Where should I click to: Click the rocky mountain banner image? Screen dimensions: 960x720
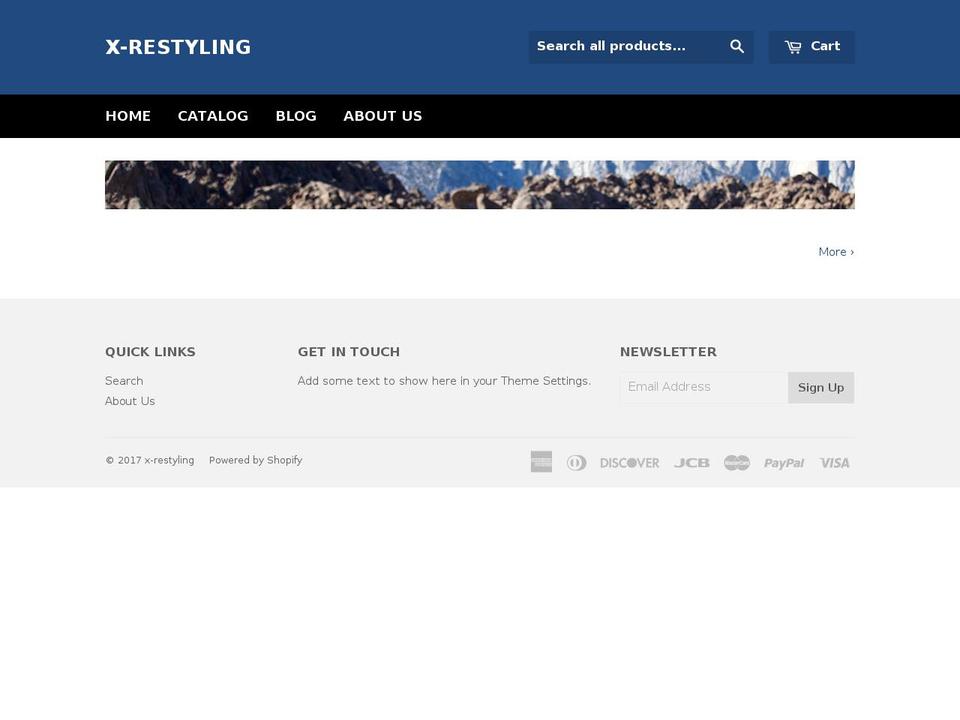[480, 185]
